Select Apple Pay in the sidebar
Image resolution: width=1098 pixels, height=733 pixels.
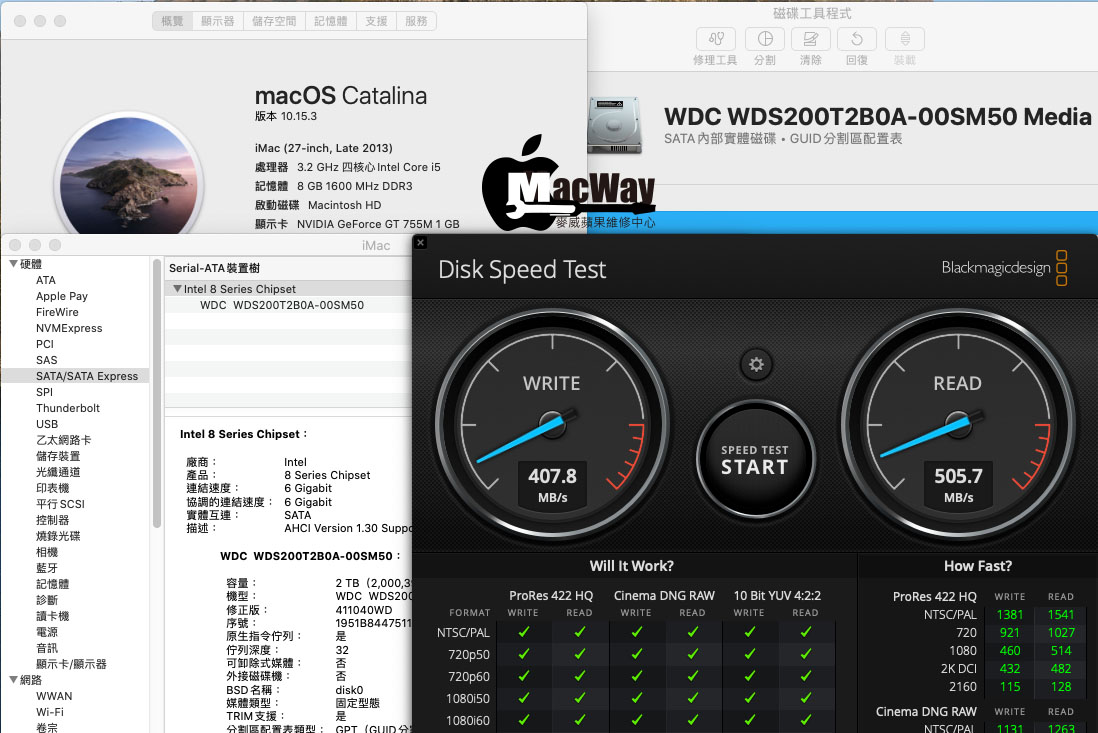(62, 296)
